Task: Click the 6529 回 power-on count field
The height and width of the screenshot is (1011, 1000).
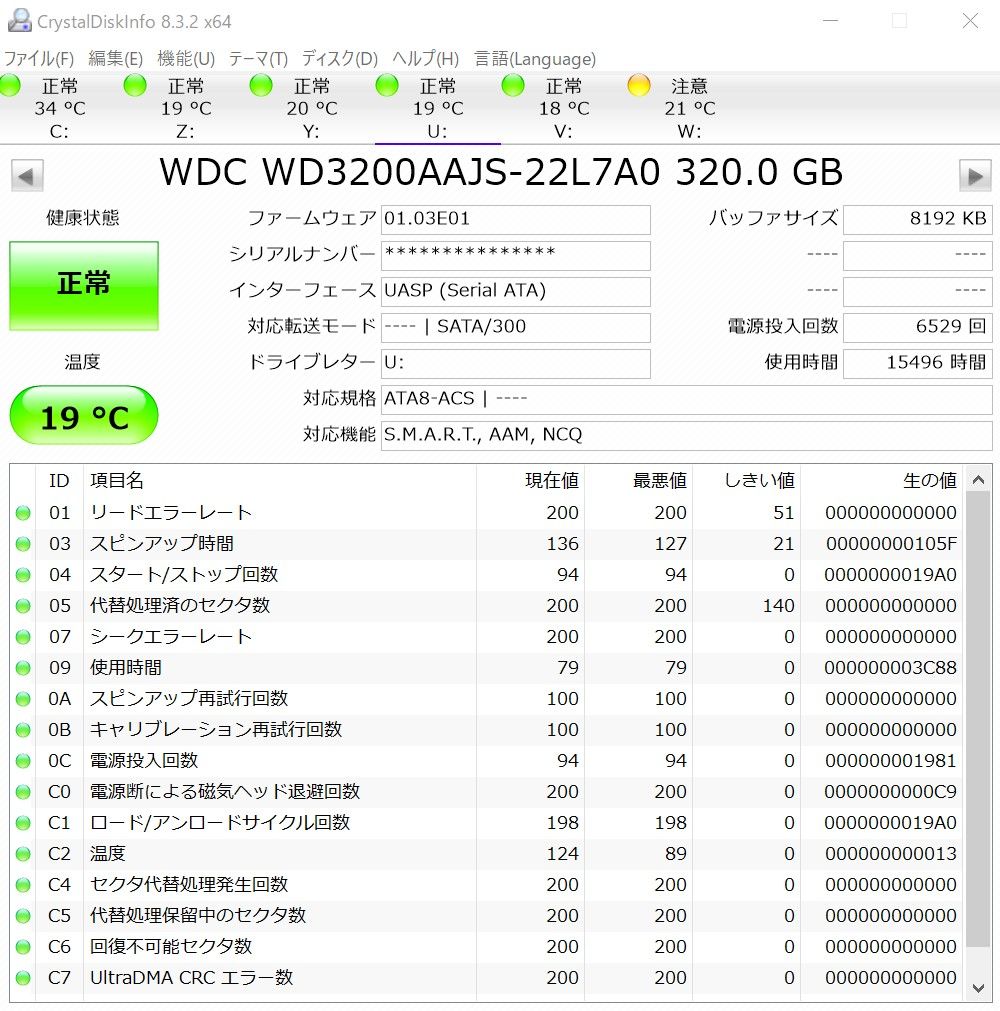Action: coord(917,328)
